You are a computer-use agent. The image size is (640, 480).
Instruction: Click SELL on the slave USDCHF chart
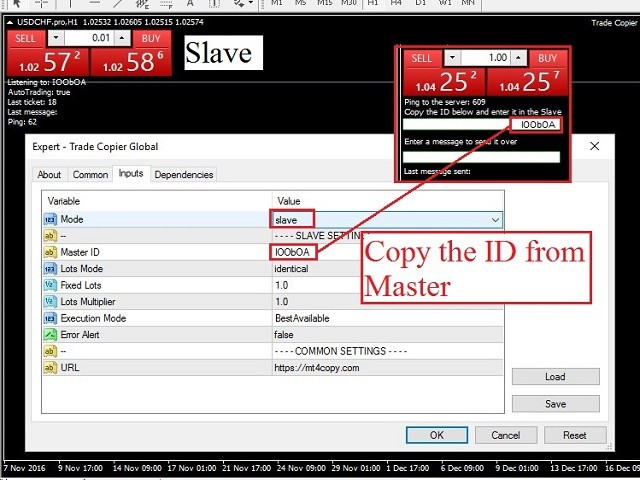[25, 39]
